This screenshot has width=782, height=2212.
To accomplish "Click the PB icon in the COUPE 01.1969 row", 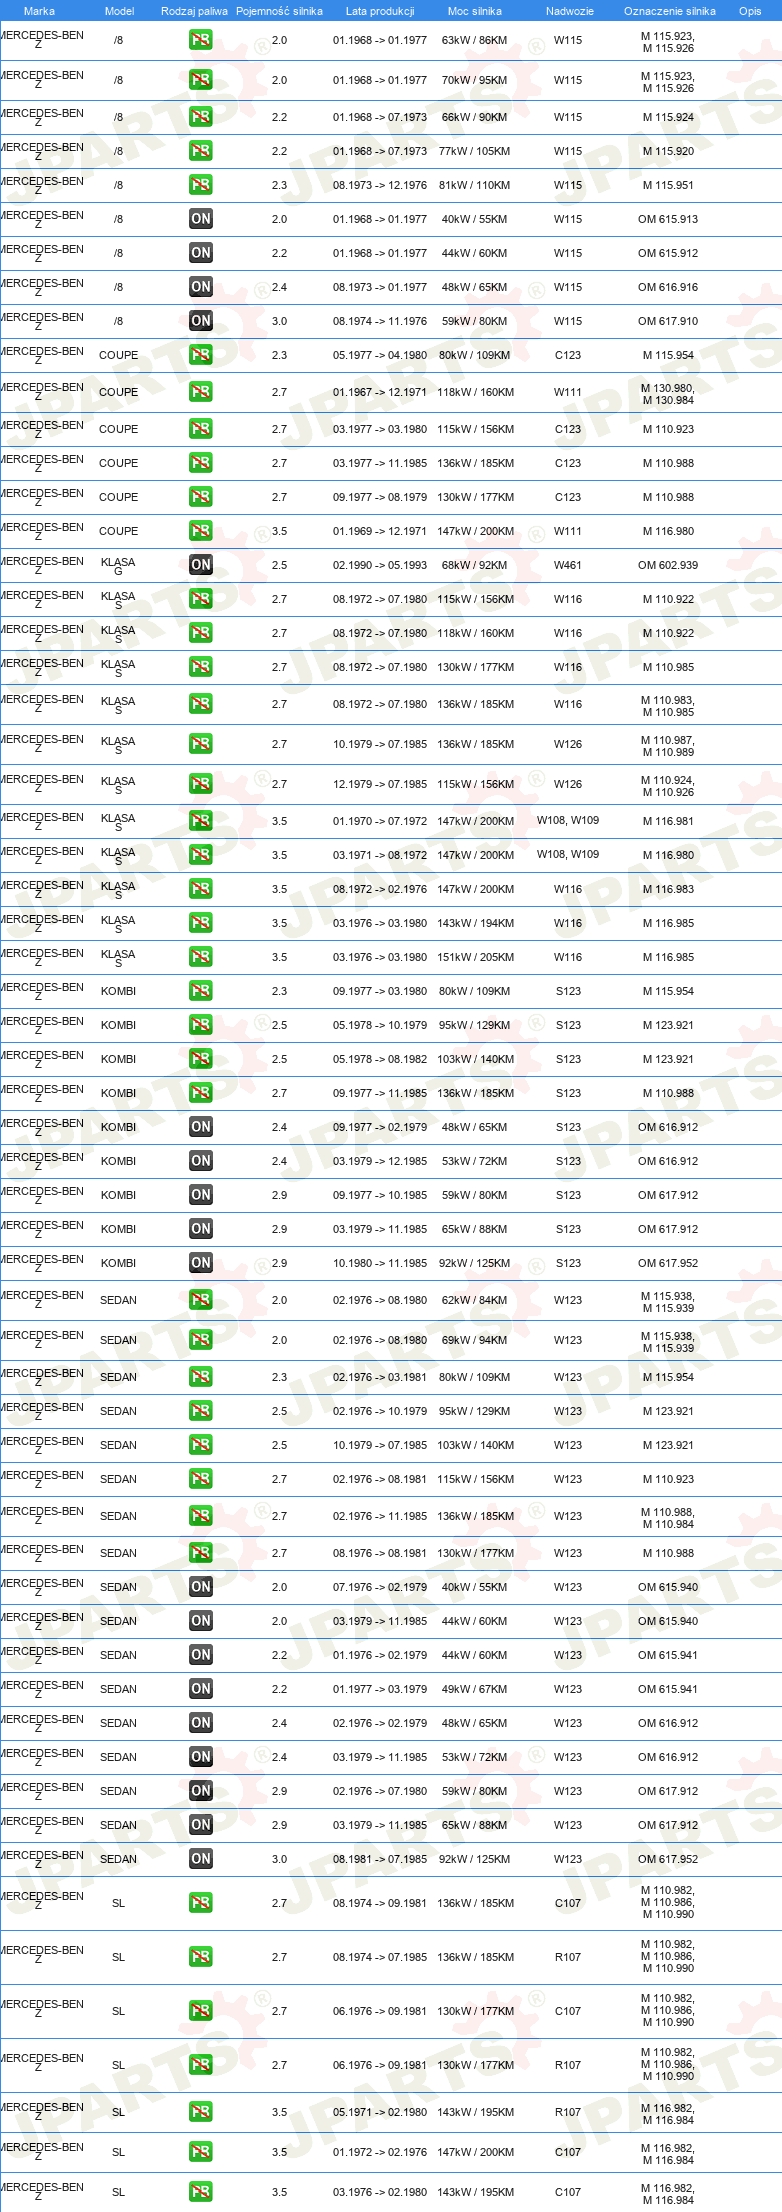I will pyautogui.click(x=201, y=531).
